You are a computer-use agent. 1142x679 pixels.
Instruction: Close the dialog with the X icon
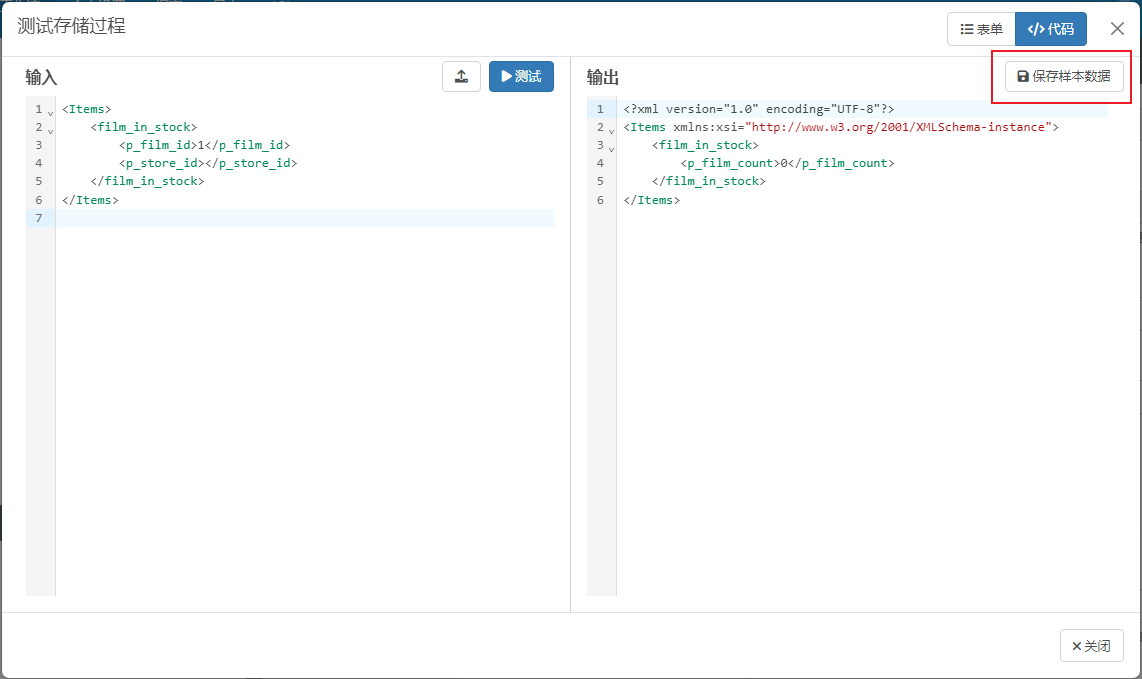pyautogui.click(x=1117, y=29)
